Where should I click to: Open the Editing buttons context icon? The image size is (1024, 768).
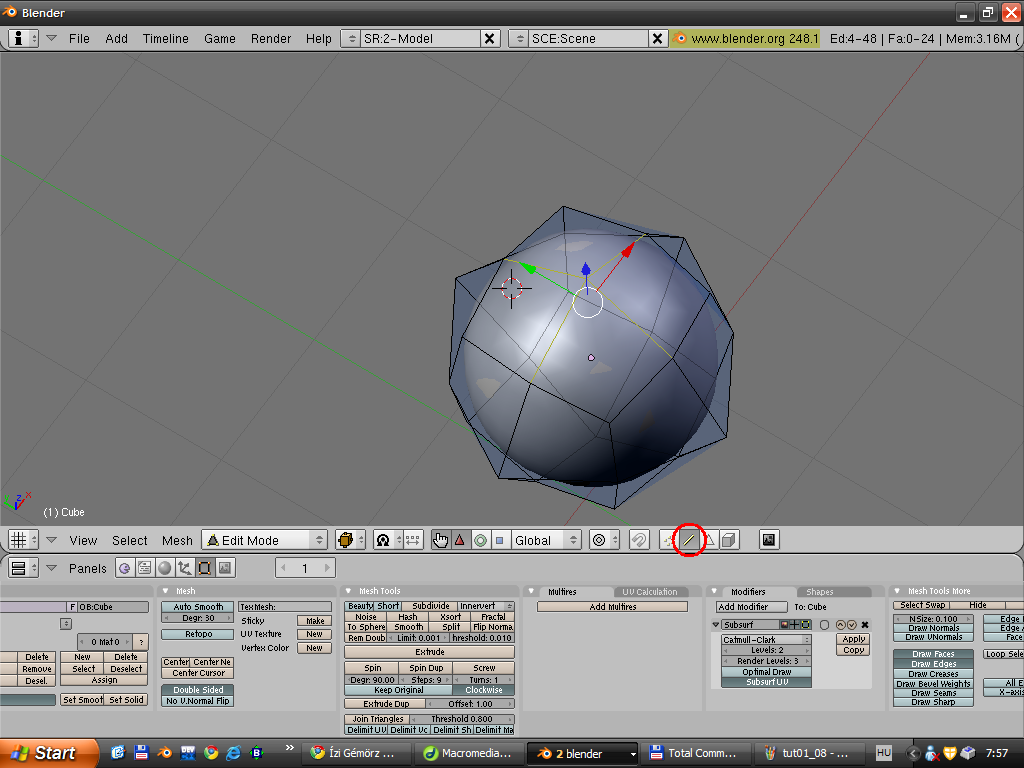pyautogui.click(x=204, y=568)
